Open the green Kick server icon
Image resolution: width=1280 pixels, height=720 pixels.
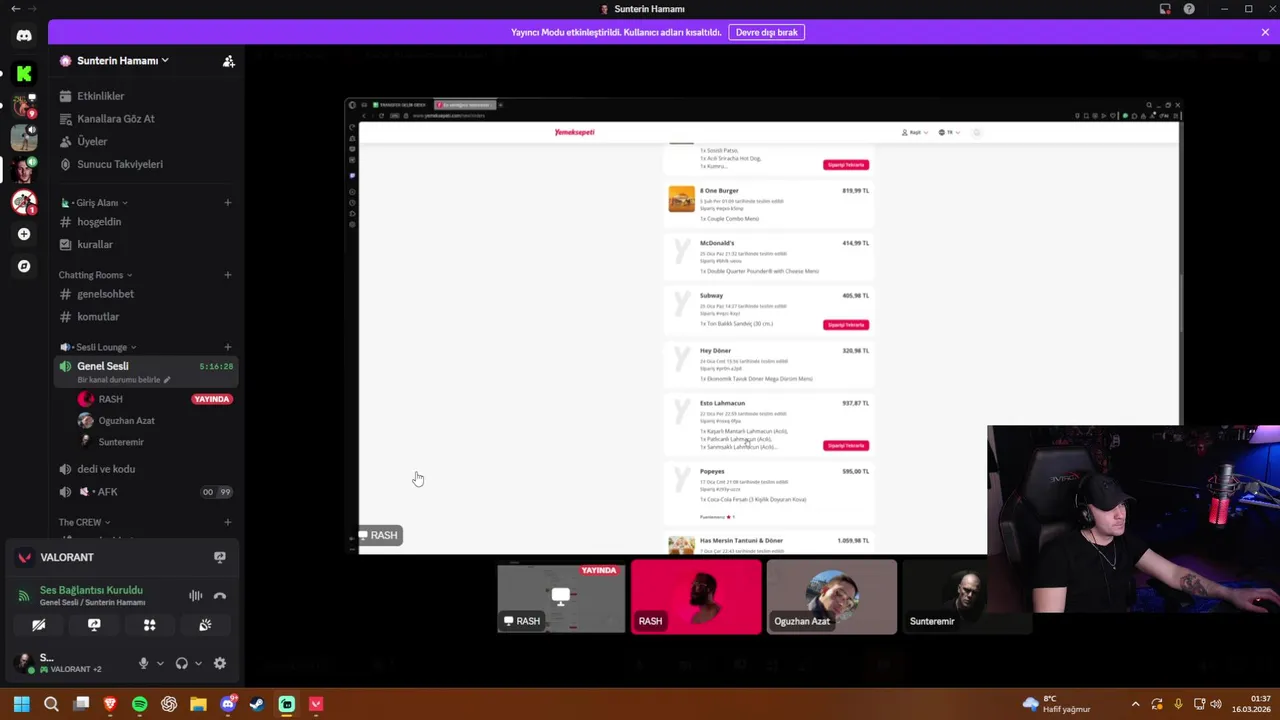pyautogui.click(x=24, y=73)
